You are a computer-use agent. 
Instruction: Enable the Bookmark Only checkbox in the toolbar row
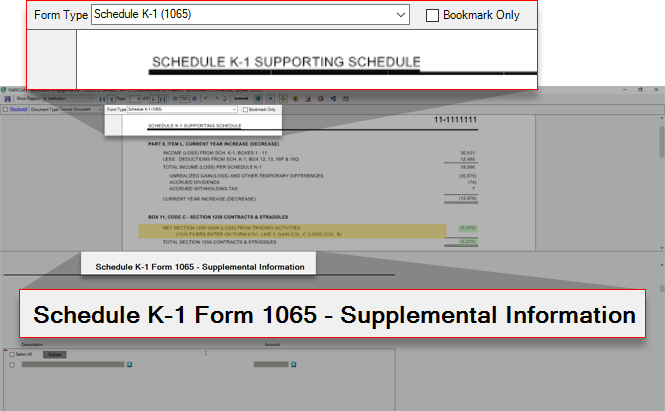click(x=245, y=109)
